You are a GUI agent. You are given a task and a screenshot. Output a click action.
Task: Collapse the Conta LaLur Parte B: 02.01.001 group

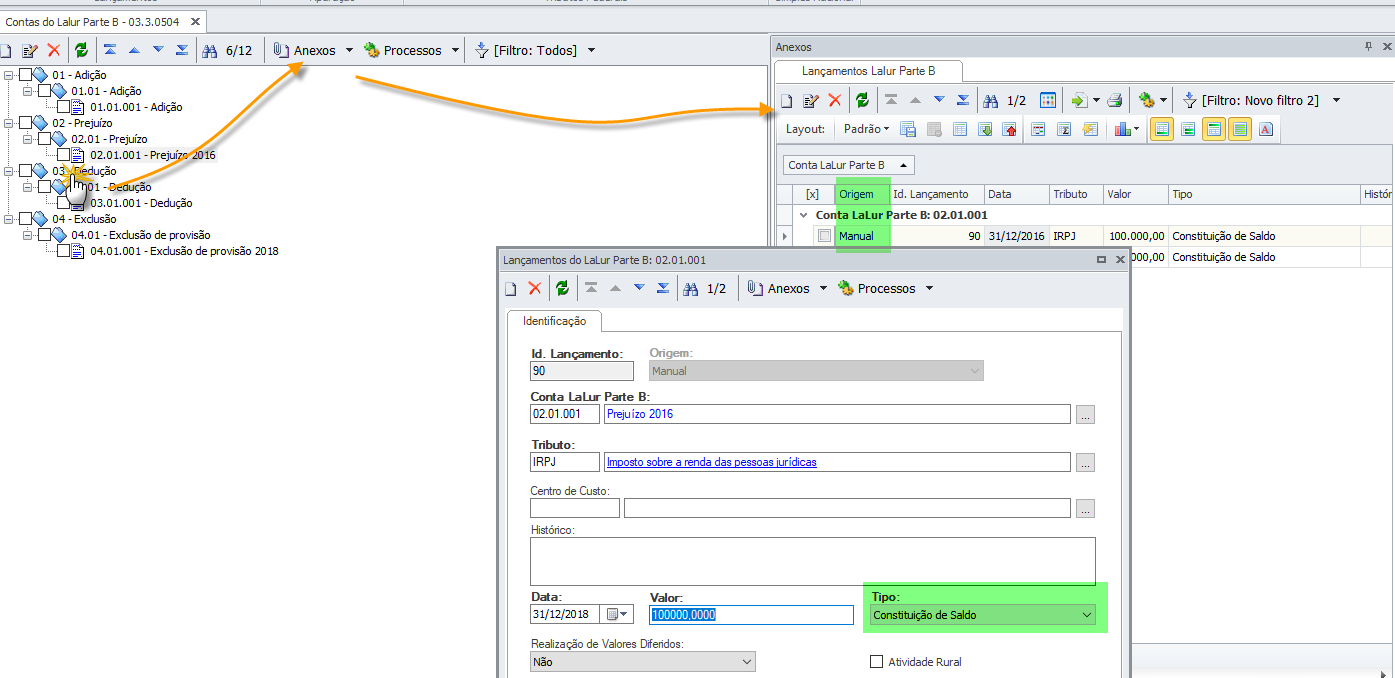[803, 215]
